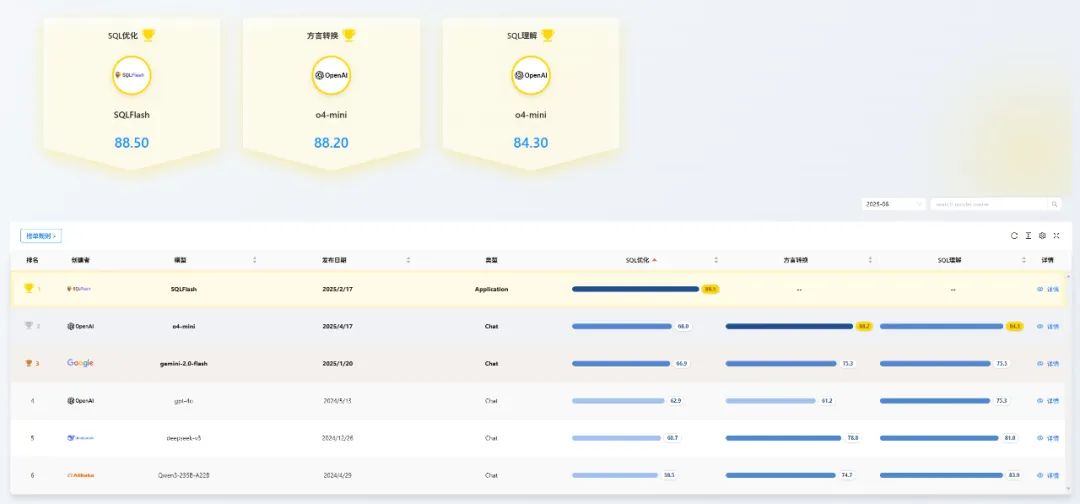The image size is (1080, 504).
Task: Click the SQL理解 column header label
Action: coord(950,260)
